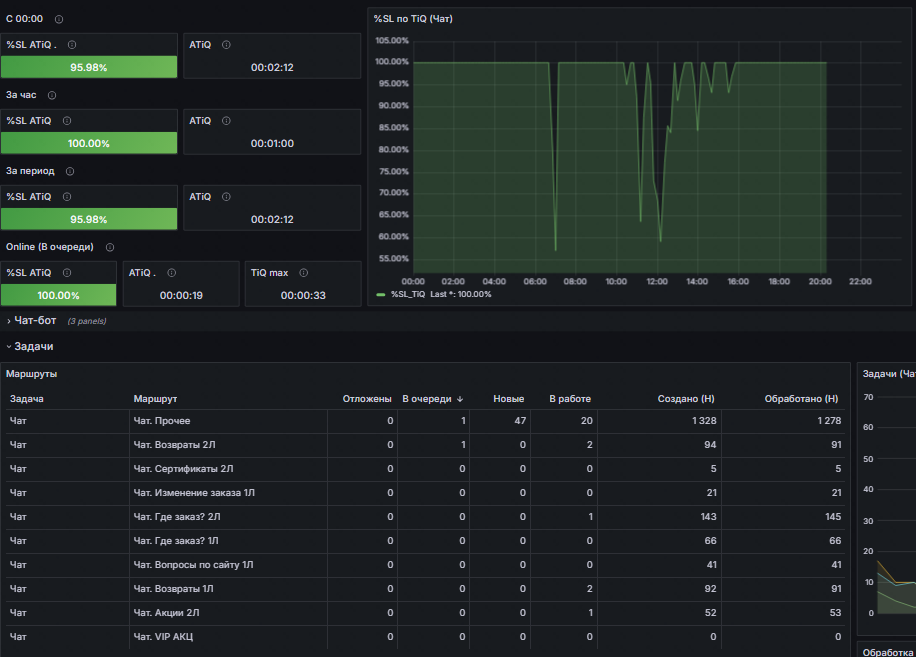Click info icon next to 'С 00:00'
This screenshot has height=657, width=916.
(x=59, y=19)
